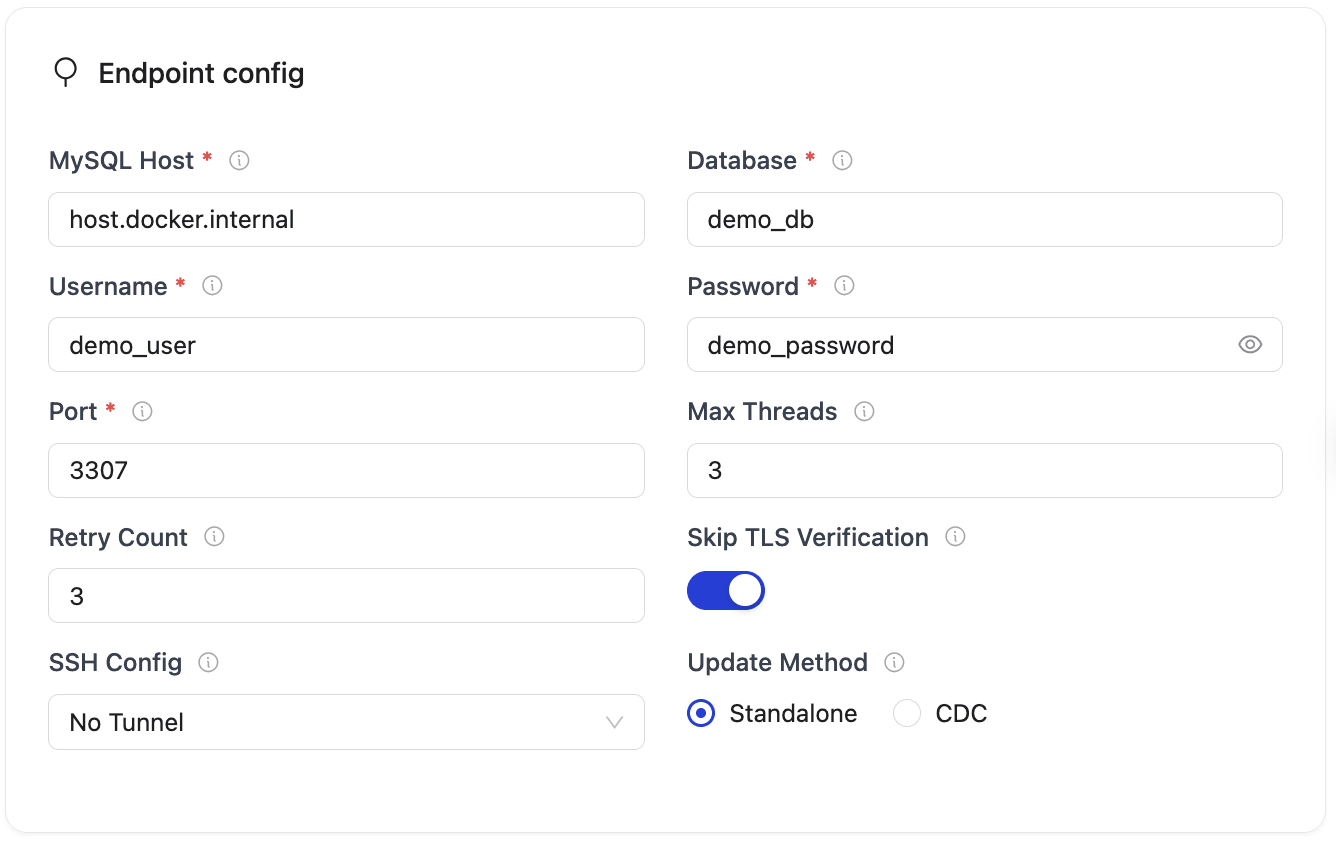Toggle password visibility eye icon
Screen dimensions: 1336x846
[1249, 345]
